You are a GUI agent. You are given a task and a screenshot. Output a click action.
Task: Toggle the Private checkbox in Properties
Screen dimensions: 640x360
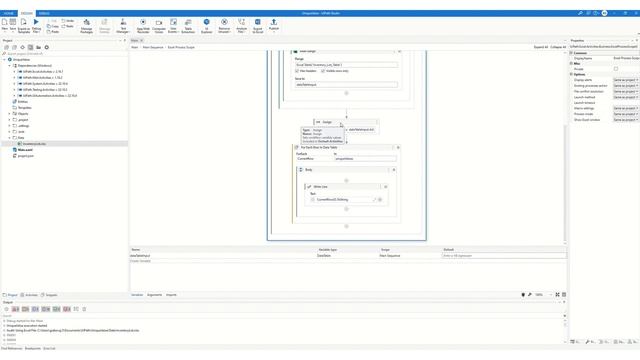(616, 69)
